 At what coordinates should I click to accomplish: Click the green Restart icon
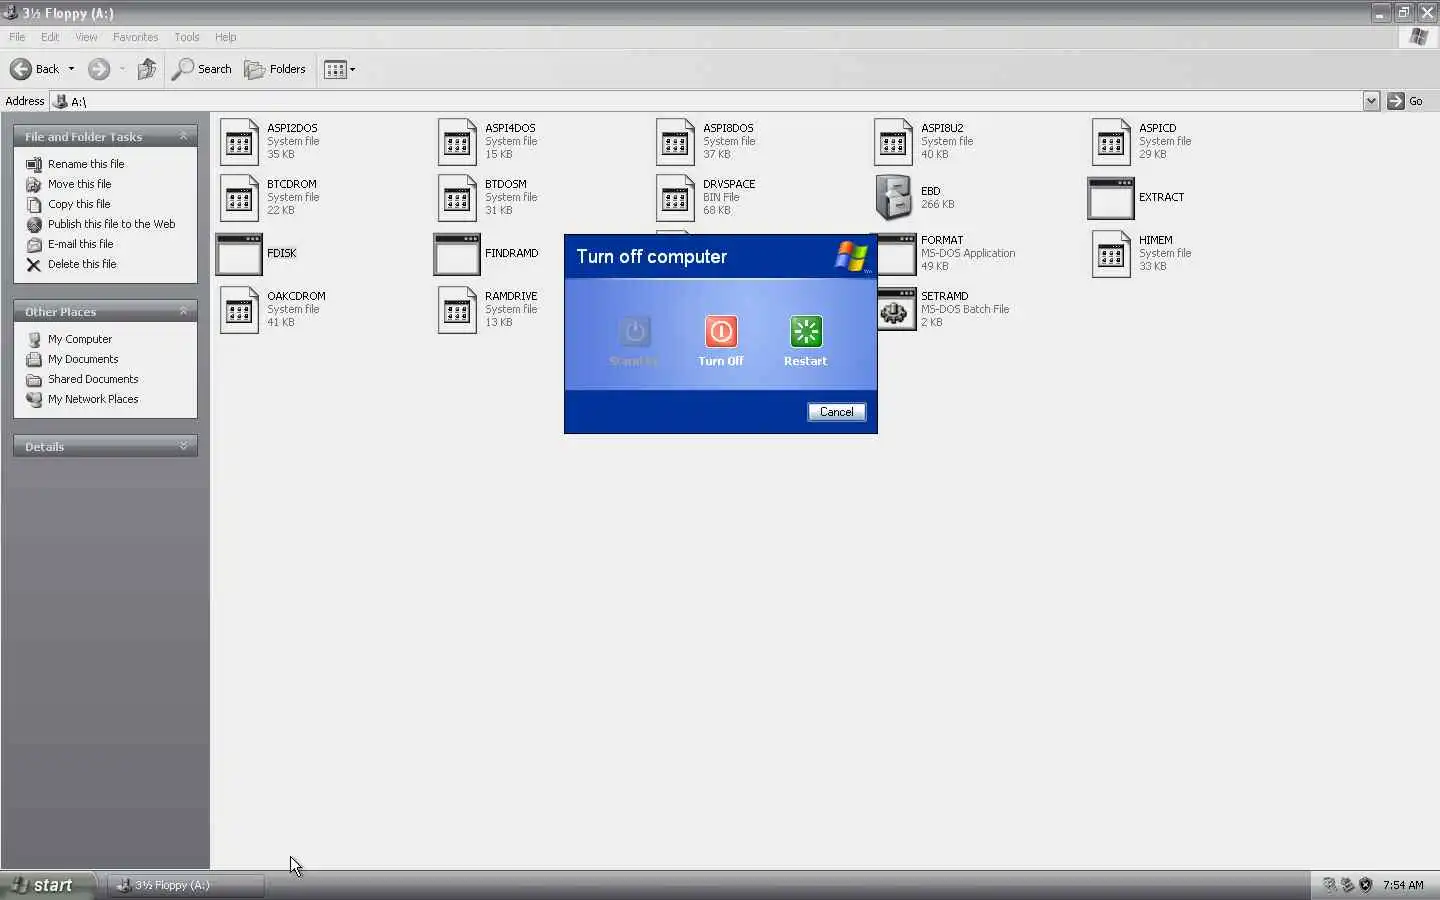tap(806, 332)
